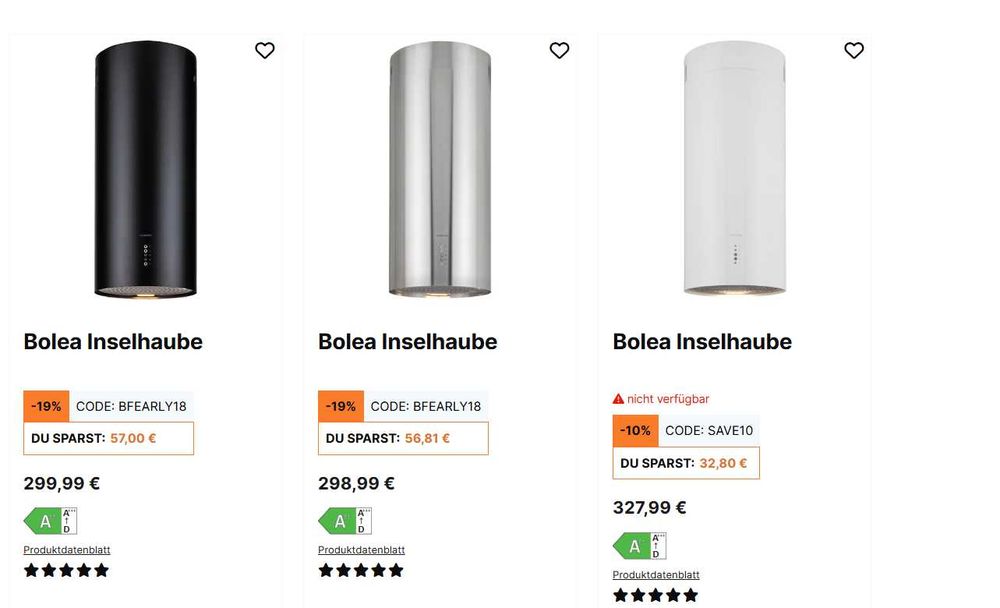Click star rating under the stainless hood
1000x608 pixels.
(361, 571)
